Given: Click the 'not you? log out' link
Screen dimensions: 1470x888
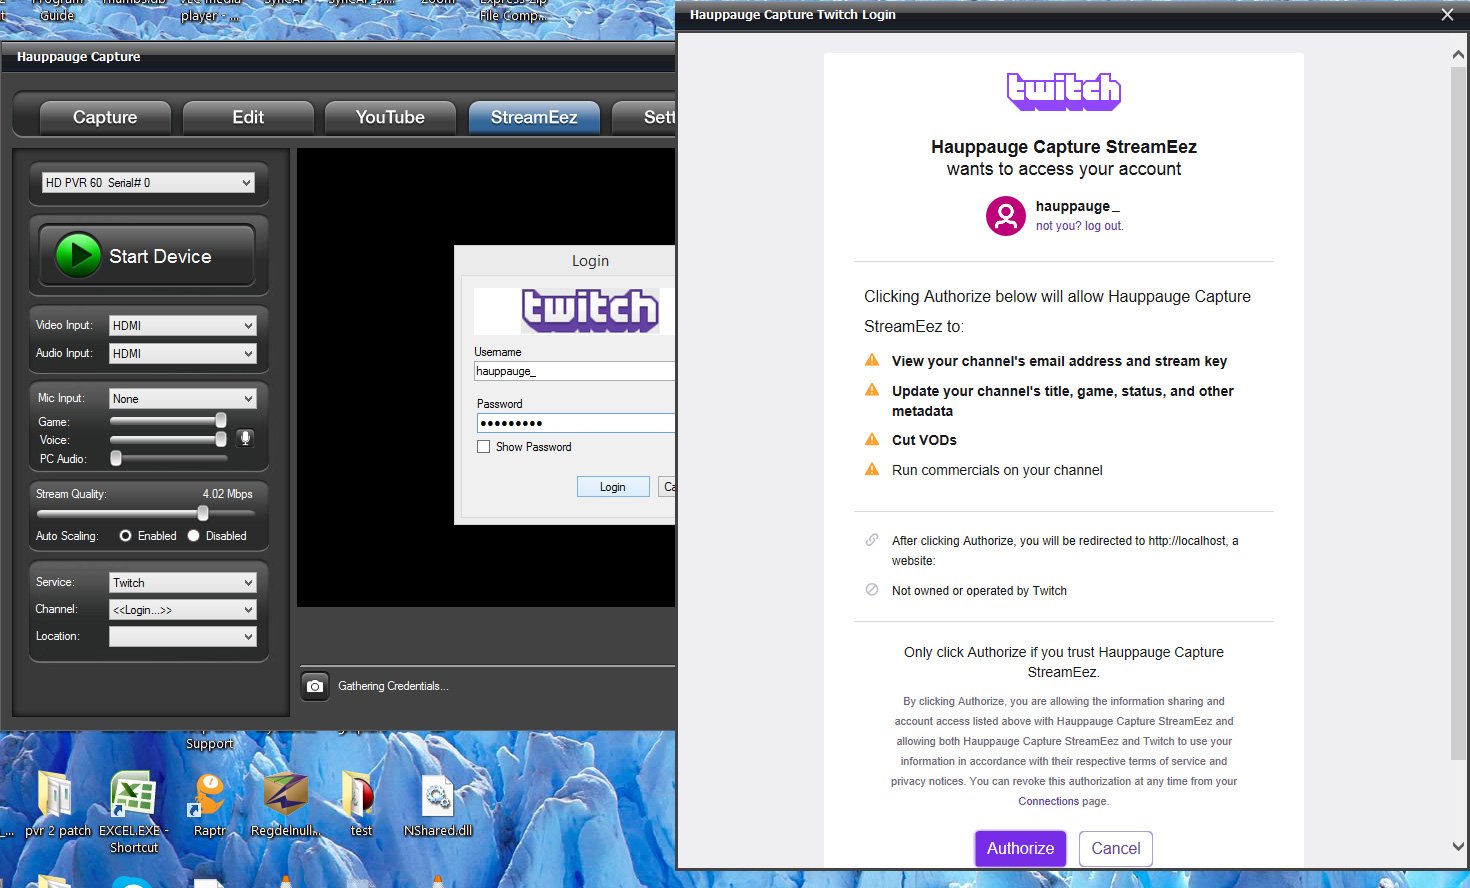Looking at the screenshot, I should (1079, 226).
